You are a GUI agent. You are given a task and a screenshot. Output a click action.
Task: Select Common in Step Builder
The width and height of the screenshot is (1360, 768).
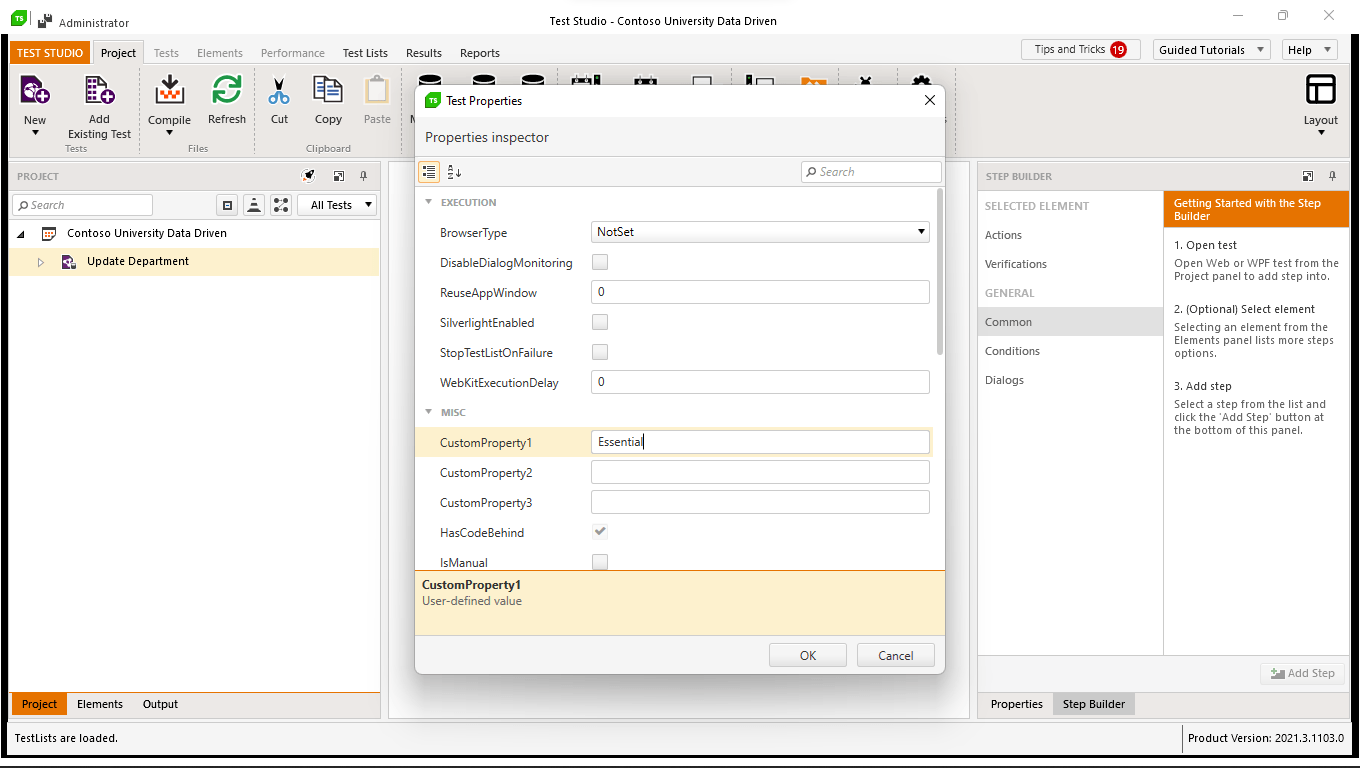click(x=1070, y=322)
